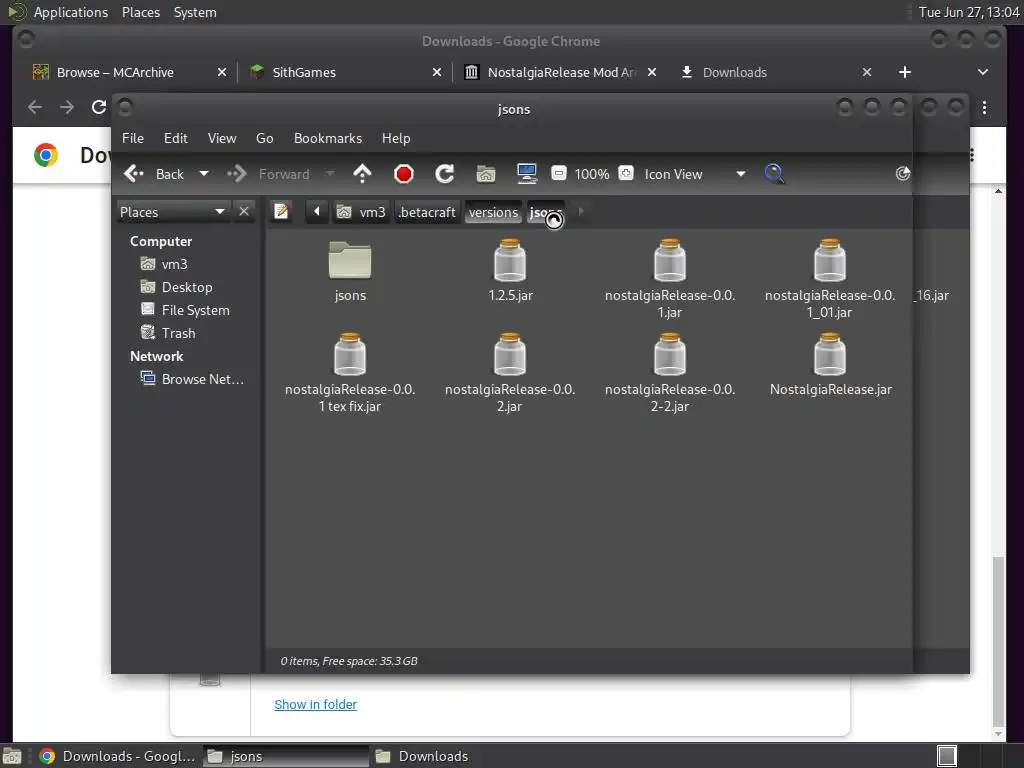Viewport: 1024px width, 768px height.
Task: Open the Back history dropdown arrow
Action: pyautogui.click(x=204, y=174)
